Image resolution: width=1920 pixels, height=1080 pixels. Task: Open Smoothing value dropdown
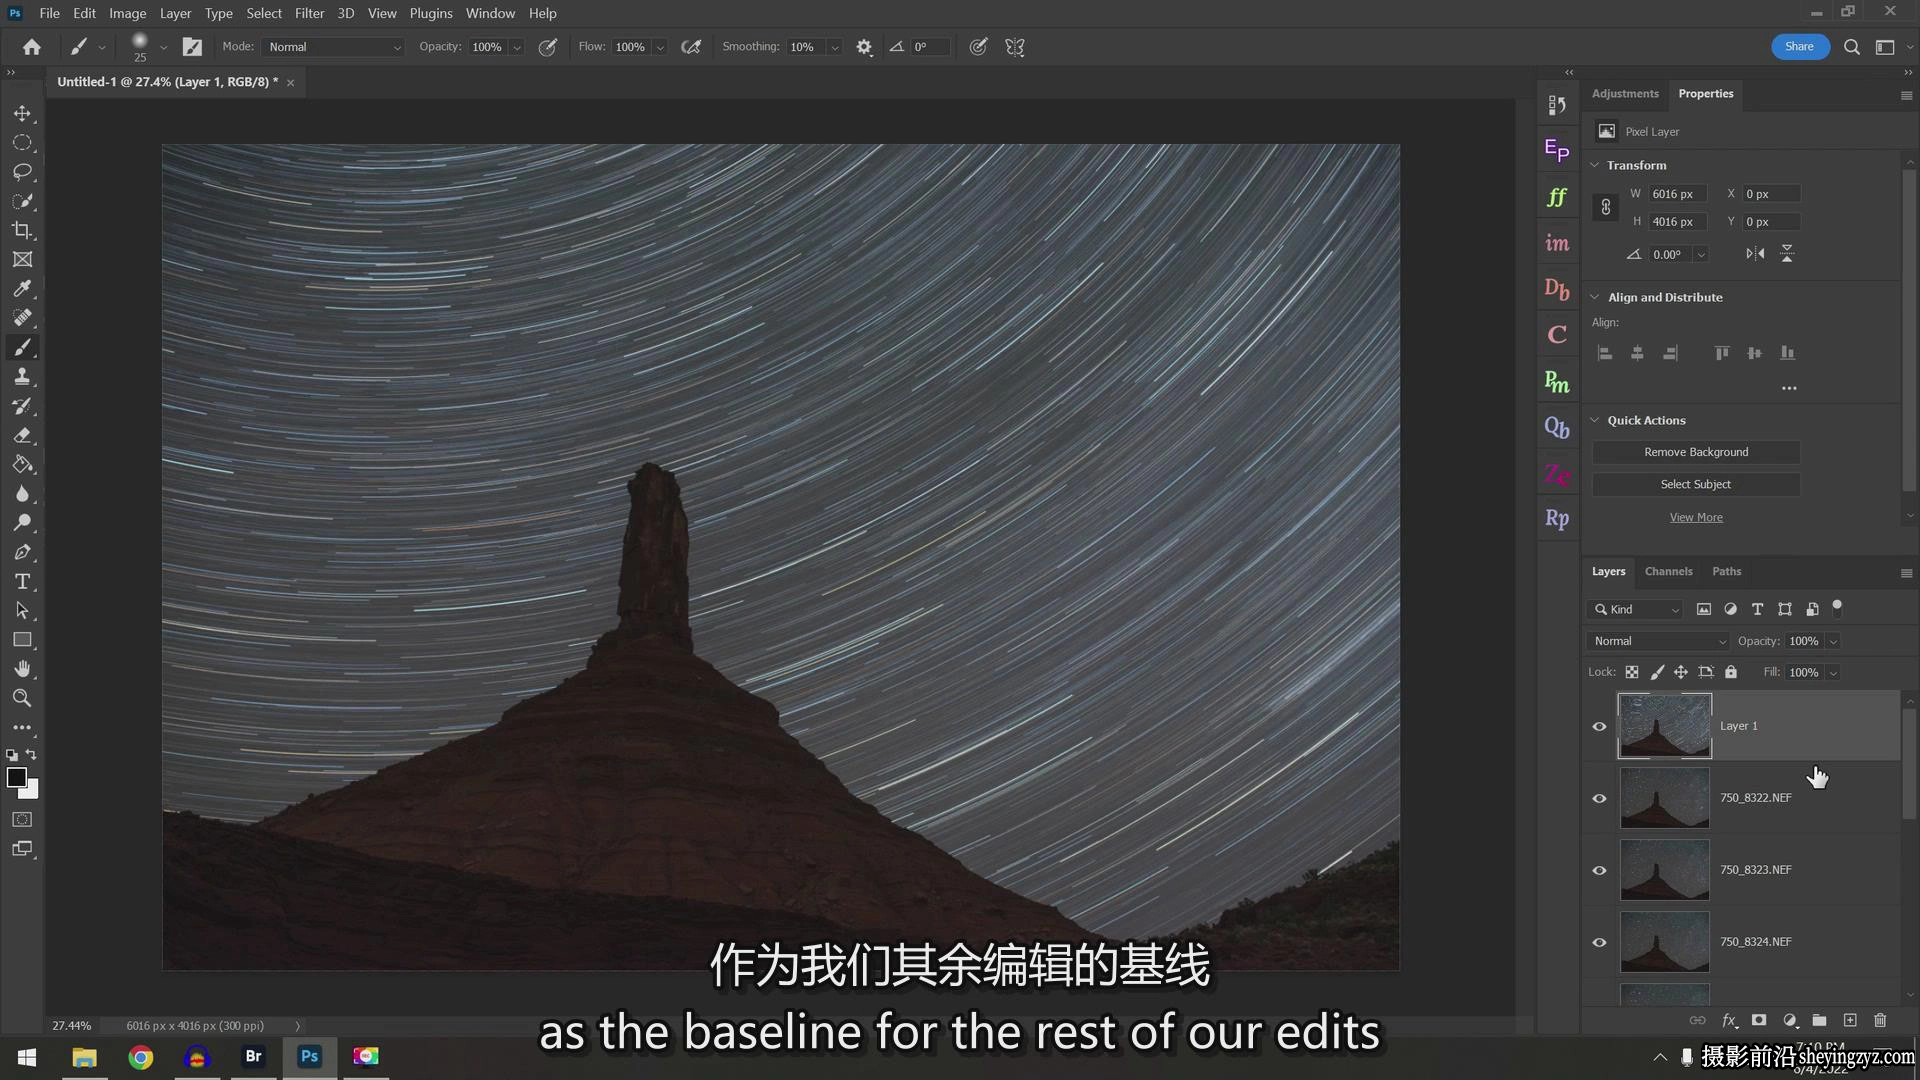[834, 47]
